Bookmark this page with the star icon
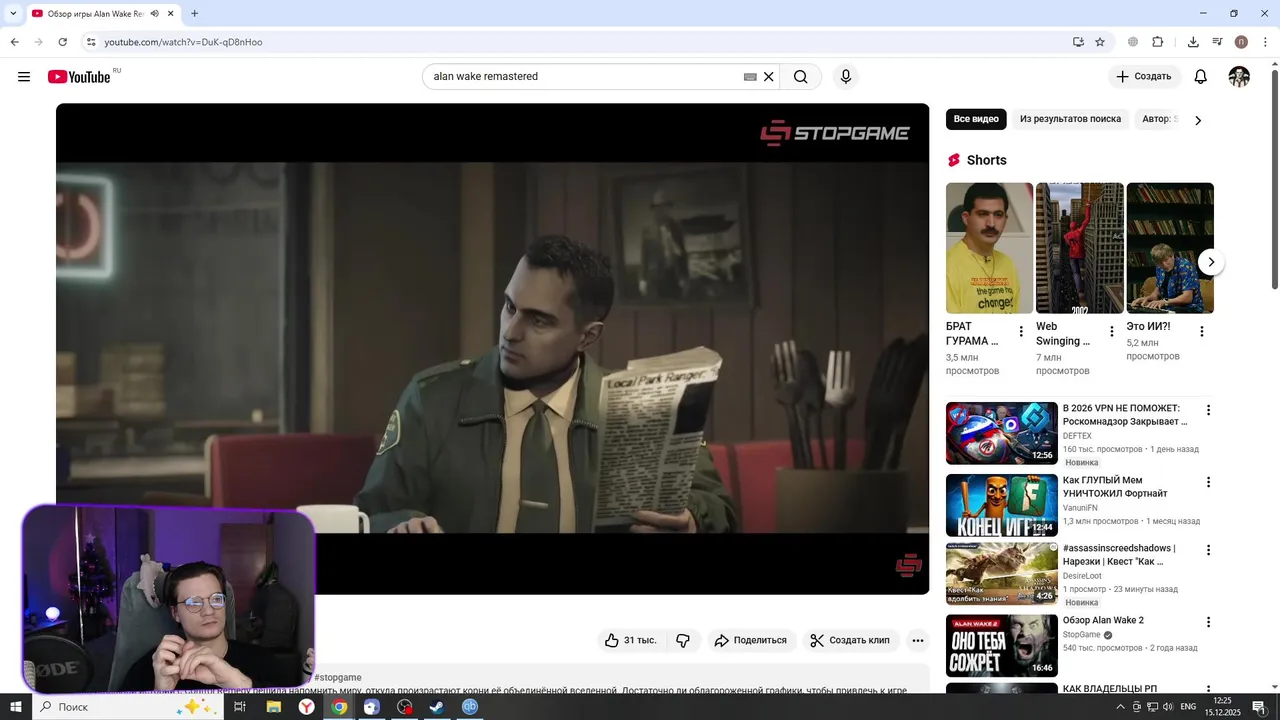This screenshot has height=720, width=1280. tap(1100, 42)
